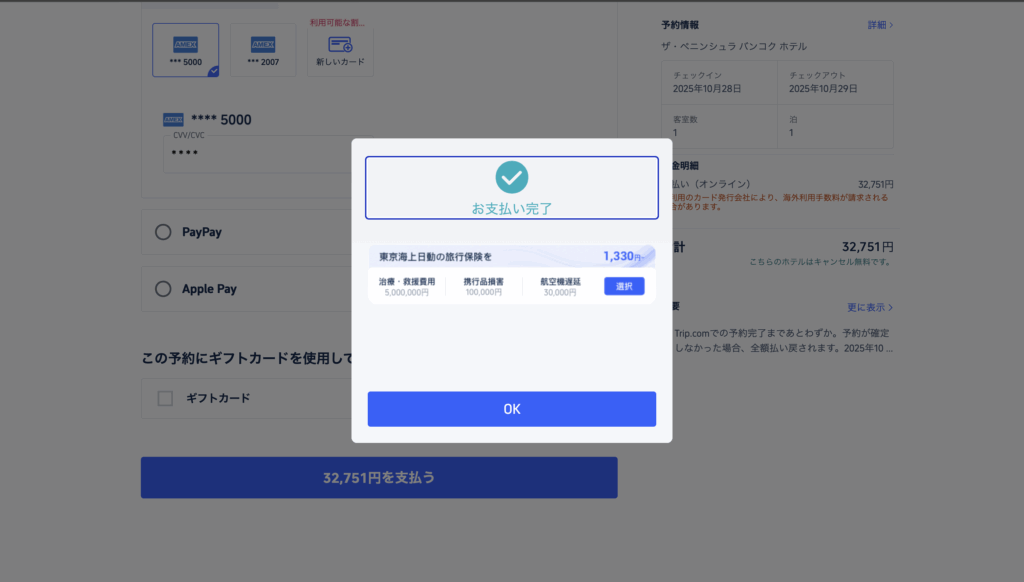Click the 治療・救援費用 coverage item
Viewport: 1024px width, 582px height.
click(x=406, y=287)
